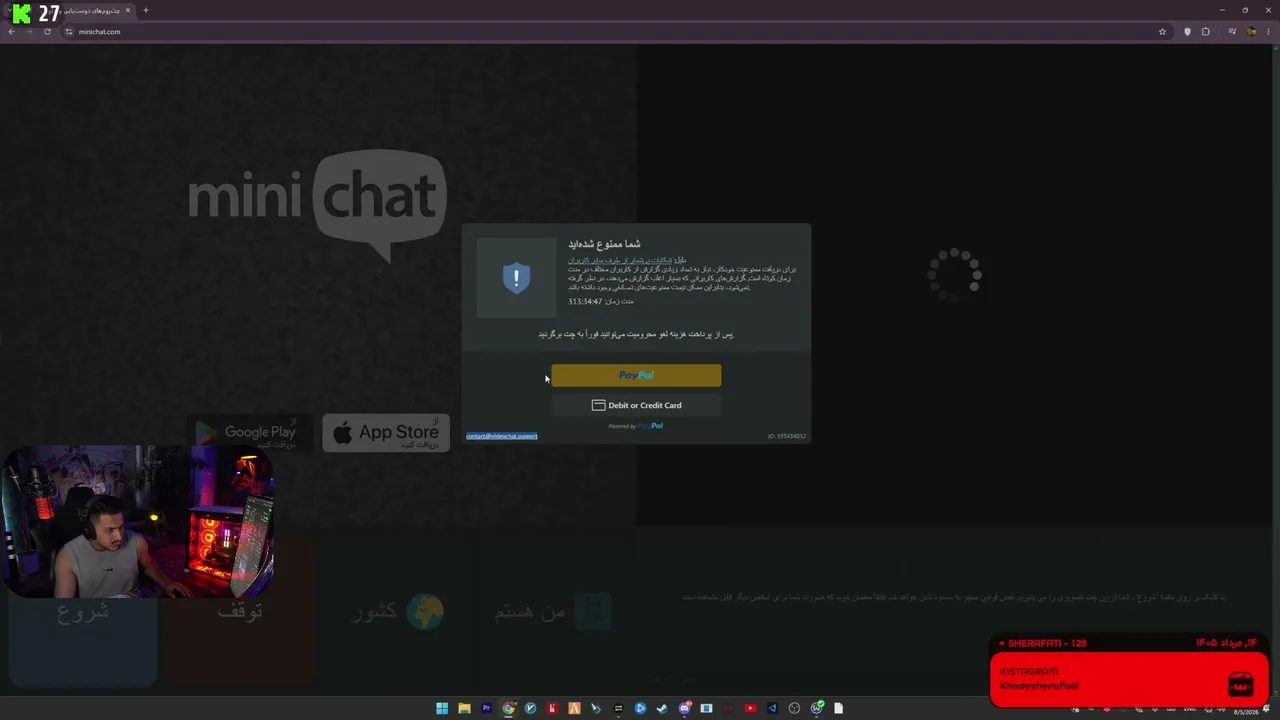
Task: Open Adobe Premiere Pro from the taskbar
Action: pos(486,708)
